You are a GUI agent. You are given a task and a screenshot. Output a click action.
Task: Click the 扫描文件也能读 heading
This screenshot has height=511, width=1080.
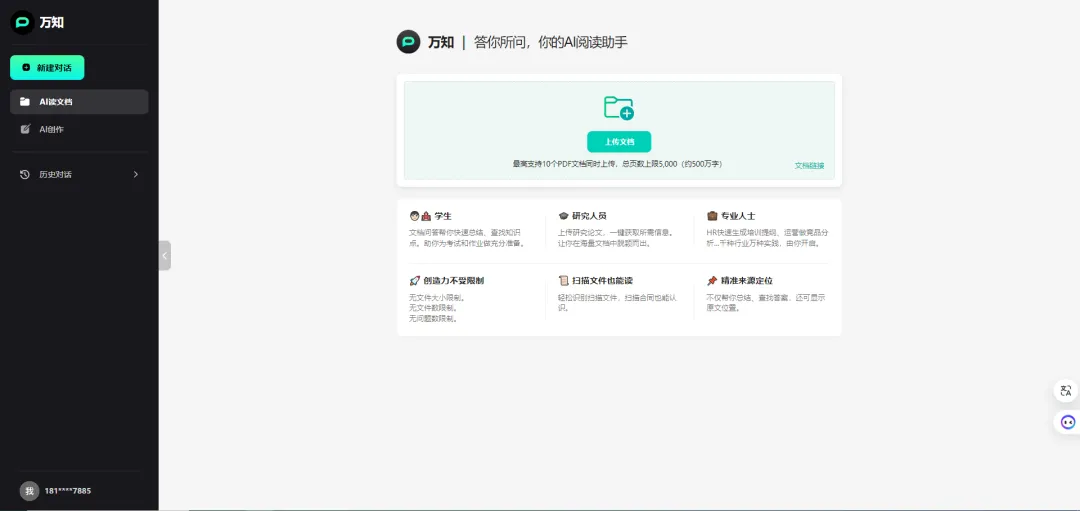[602, 281]
